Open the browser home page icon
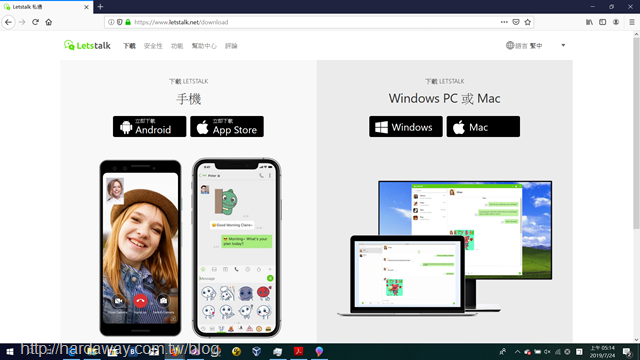This screenshot has height=360, width=640. 49,22
